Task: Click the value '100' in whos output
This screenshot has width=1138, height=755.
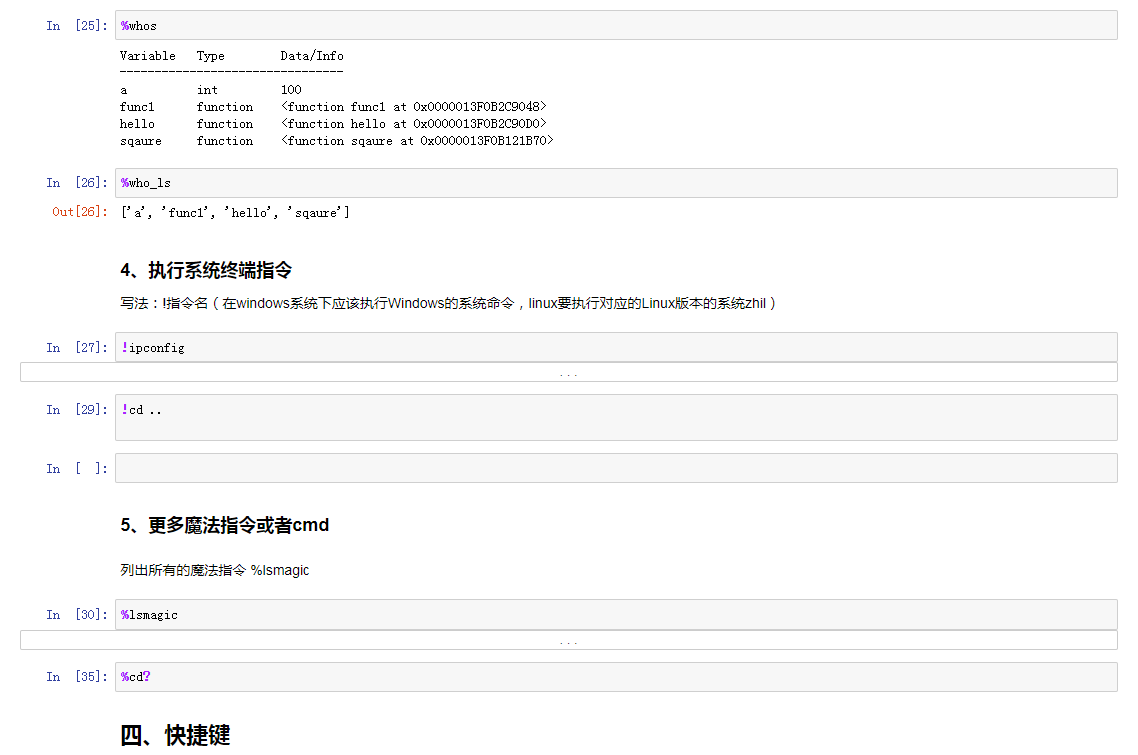Action: [x=291, y=90]
